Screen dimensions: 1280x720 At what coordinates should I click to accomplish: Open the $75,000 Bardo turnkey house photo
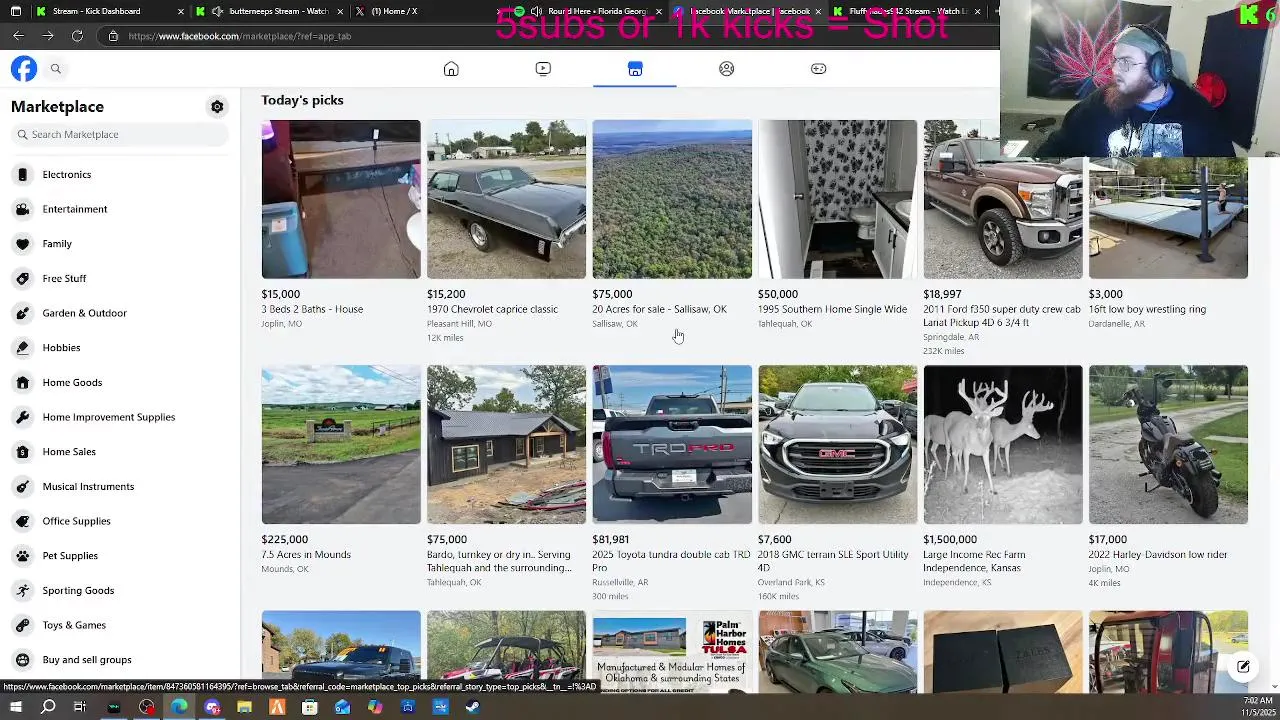click(x=506, y=445)
